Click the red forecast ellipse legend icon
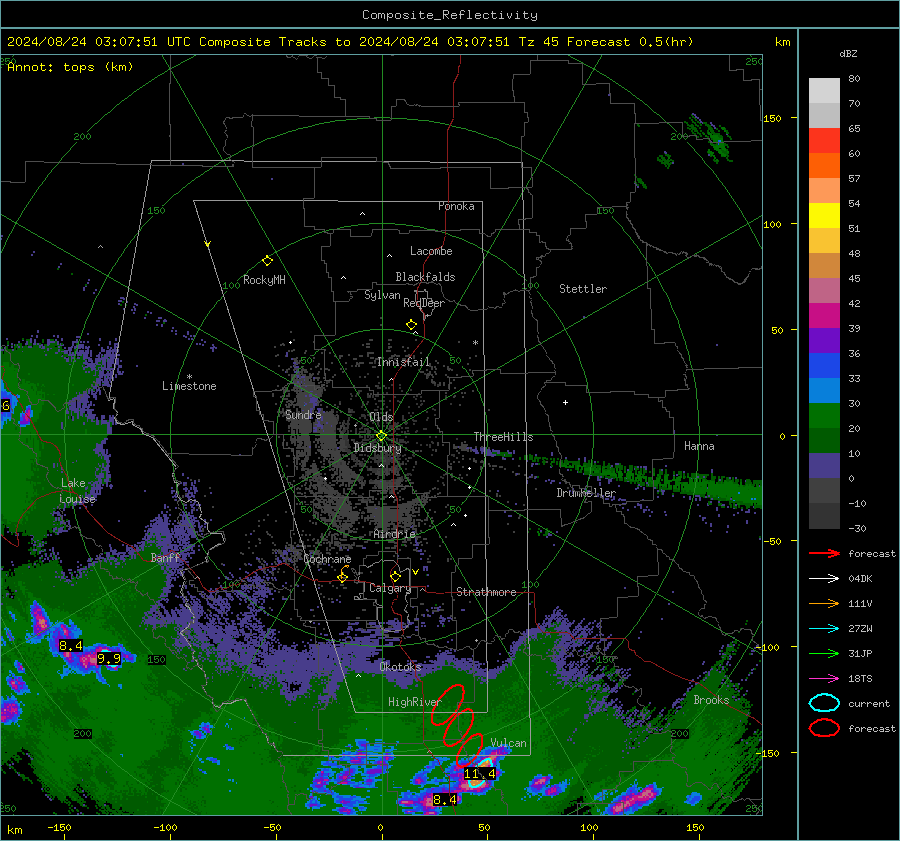The image size is (900, 841). coord(824,728)
